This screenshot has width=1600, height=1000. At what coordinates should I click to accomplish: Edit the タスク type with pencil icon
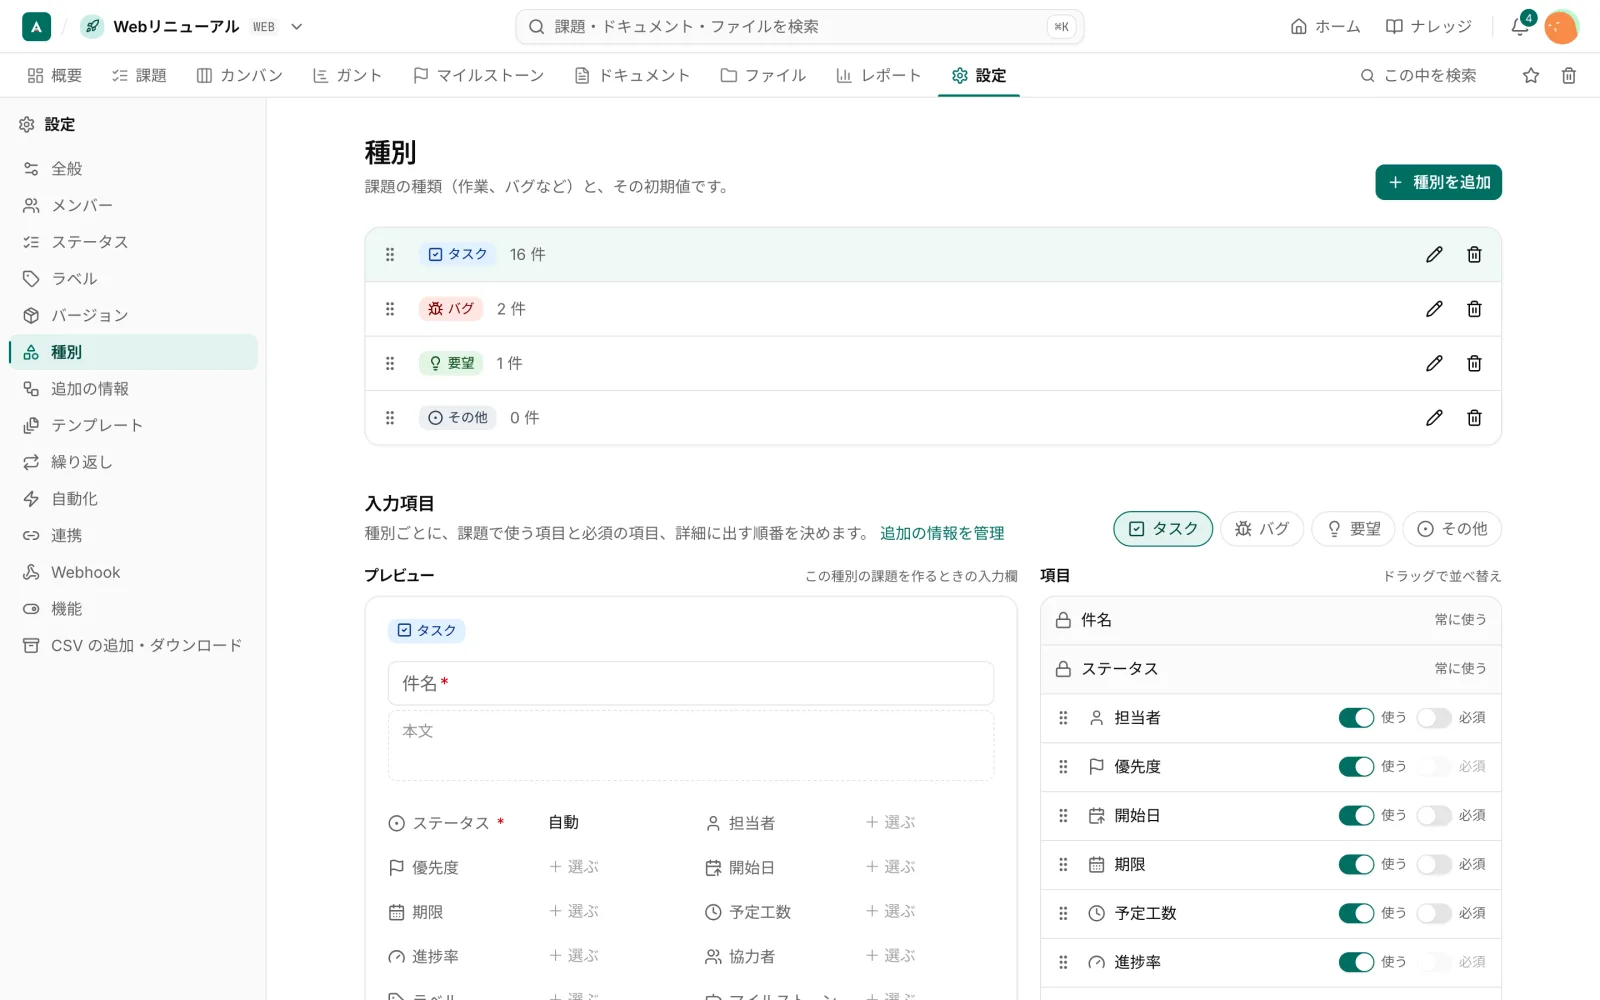(1434, 254)
